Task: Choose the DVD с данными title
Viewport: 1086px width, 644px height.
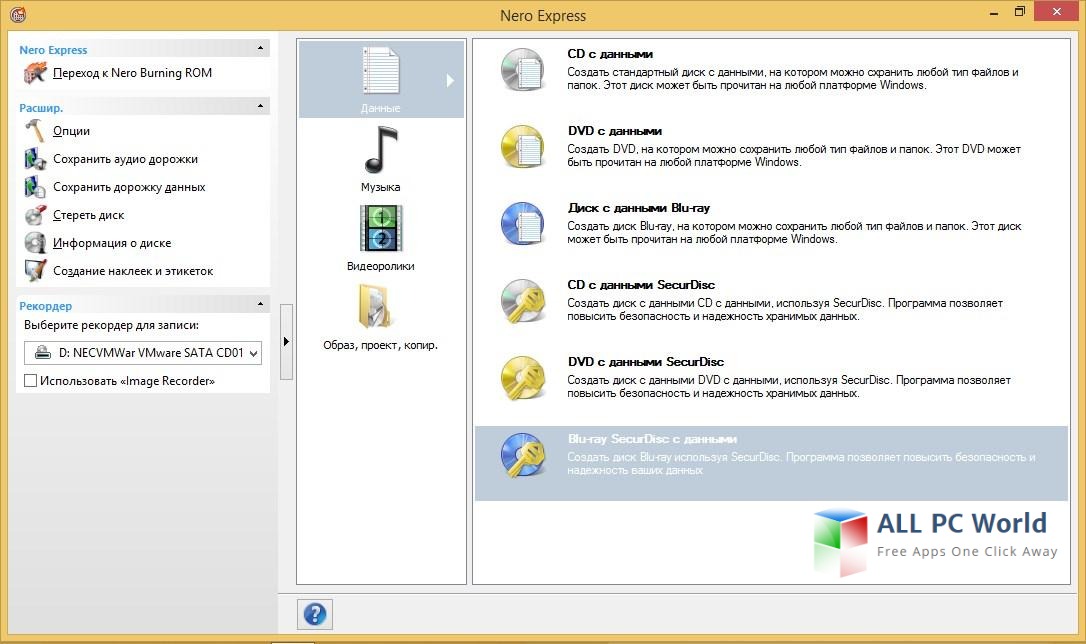Action: 615,131
